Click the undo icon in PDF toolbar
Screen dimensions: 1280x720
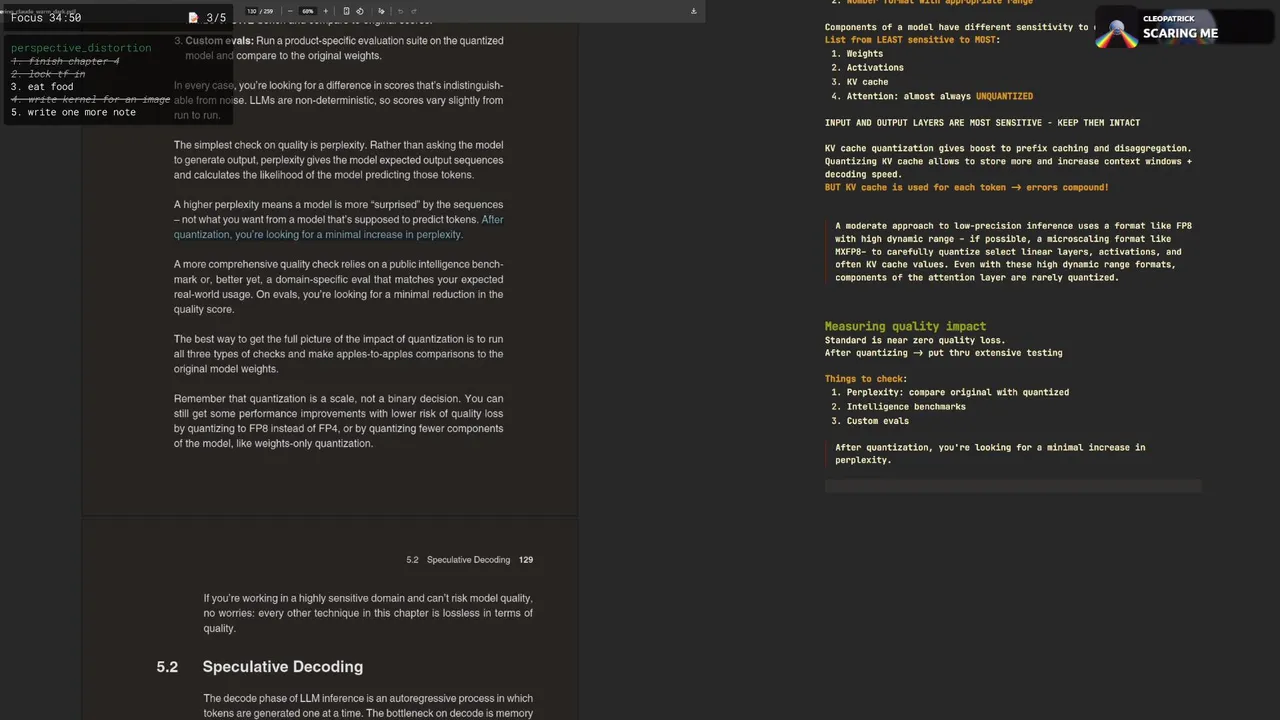click(400, 11)
